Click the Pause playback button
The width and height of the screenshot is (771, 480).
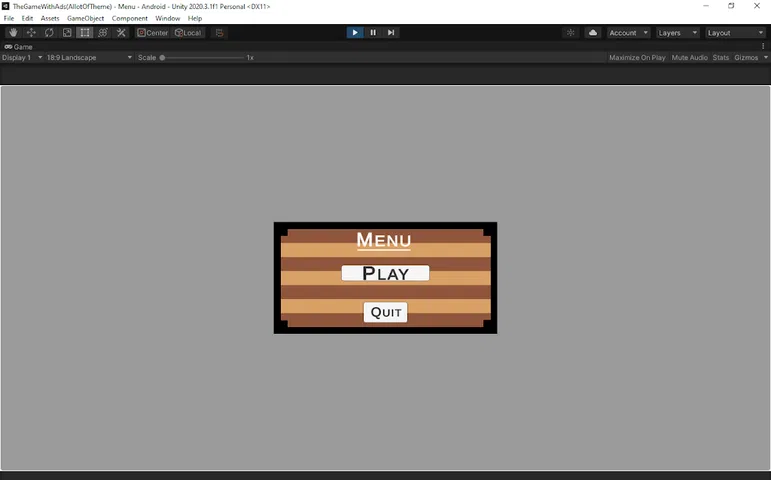pos(373,33)
